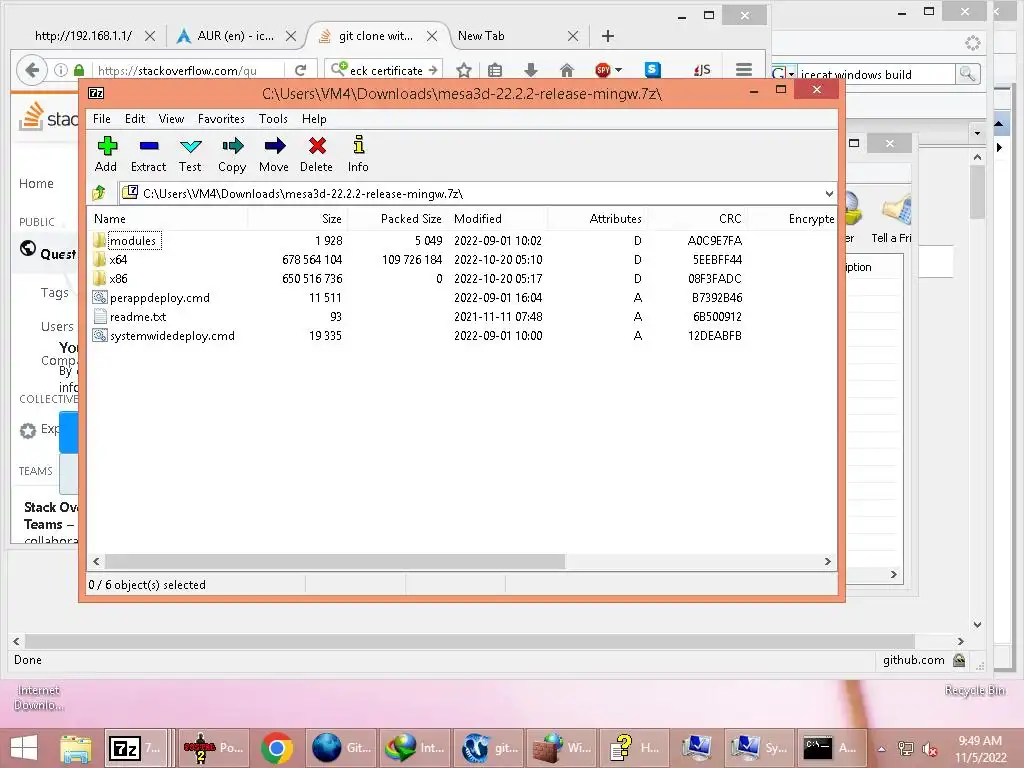Click the 7-Zip horizontal scrollbar thumb
The width and height of the screenshot is (1024, 768).
(x=335, y=561)
